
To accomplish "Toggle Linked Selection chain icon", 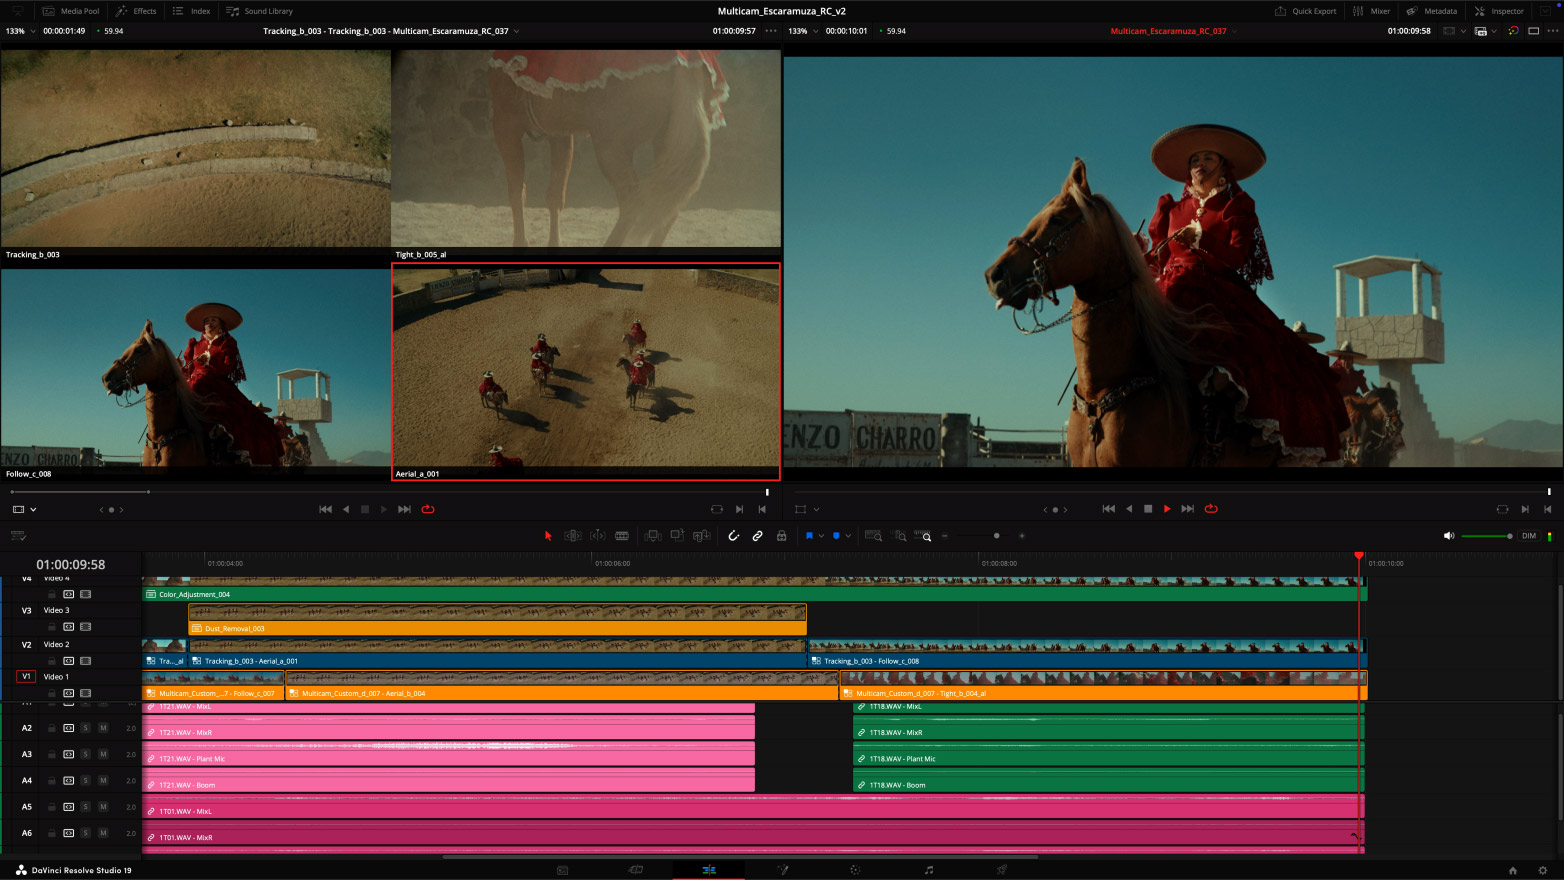I will (757, 536).
